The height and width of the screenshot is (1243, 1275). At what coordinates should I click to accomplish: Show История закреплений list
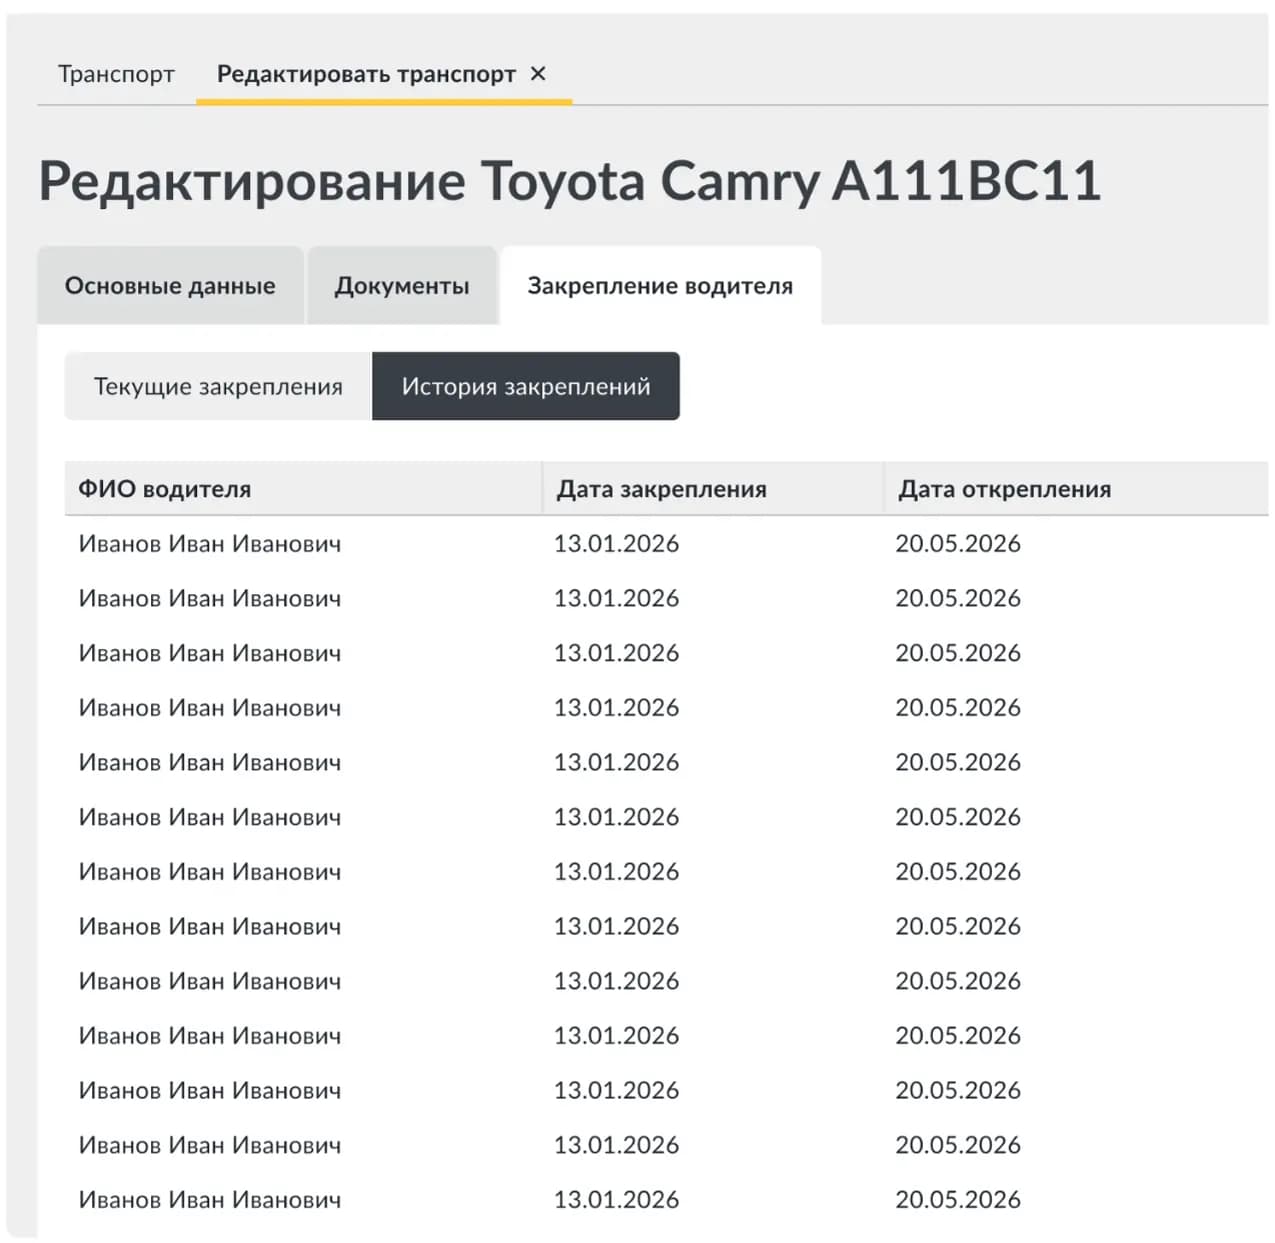[526, 386]
